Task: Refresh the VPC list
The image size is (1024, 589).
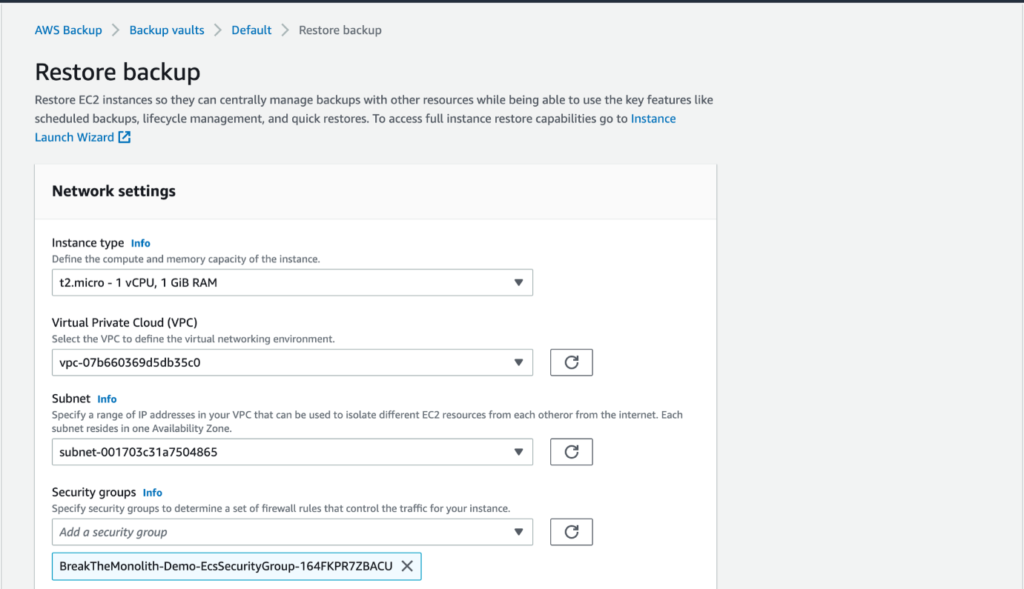Action: coord(571,362)
